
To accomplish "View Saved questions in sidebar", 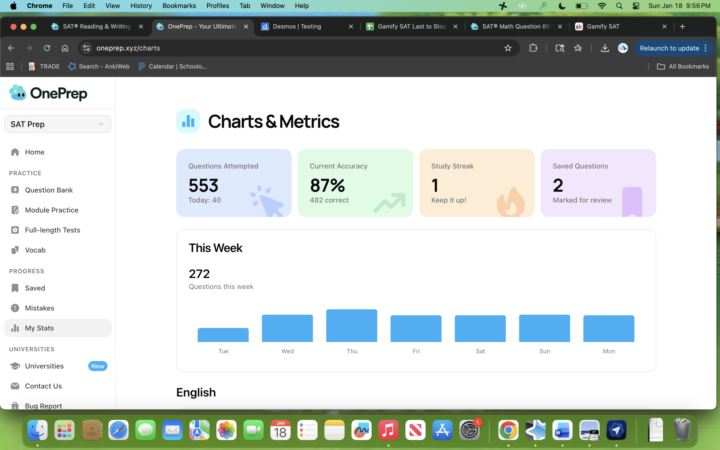I will coord(35,288).
